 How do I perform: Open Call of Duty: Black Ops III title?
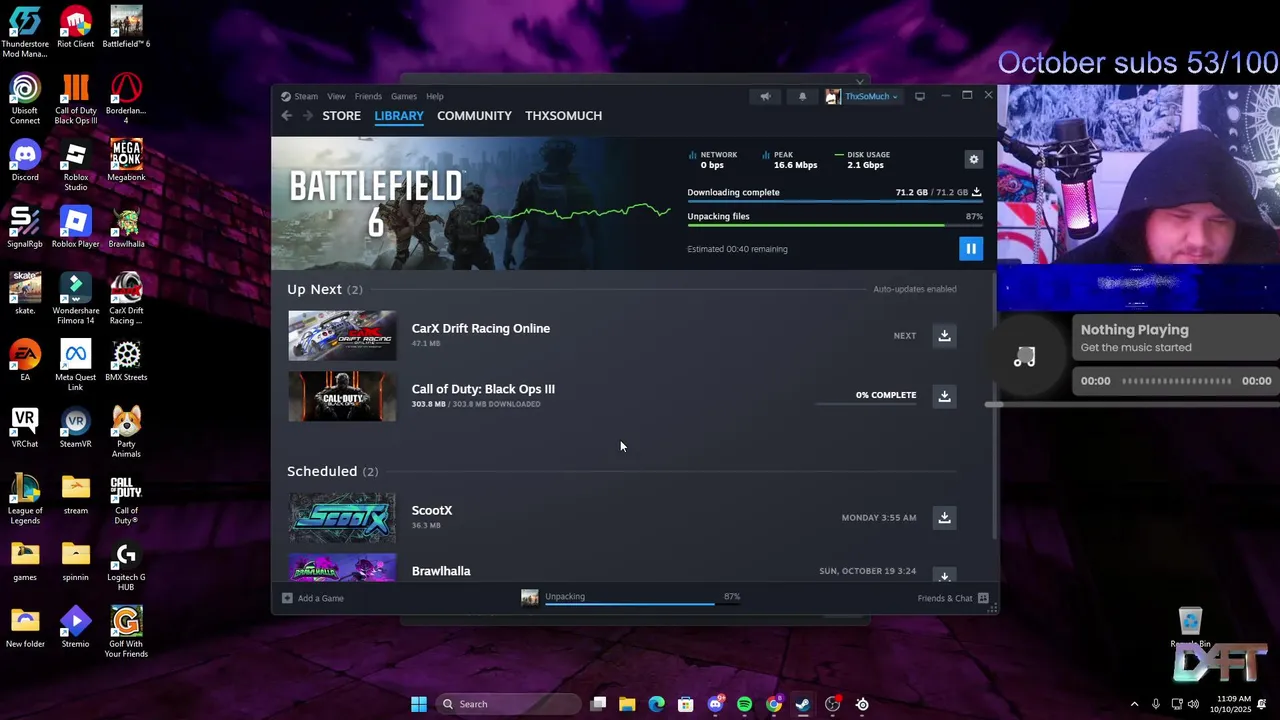483,390
